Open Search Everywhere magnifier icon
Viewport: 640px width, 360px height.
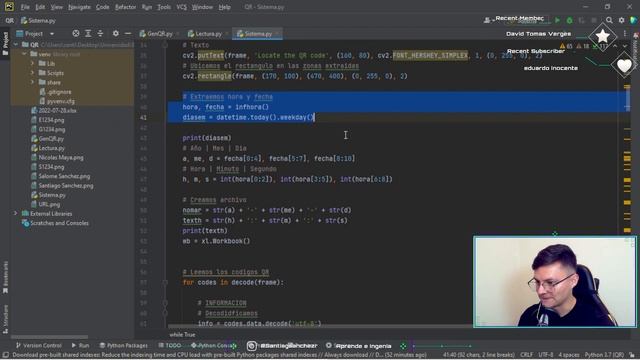click(x=609, y=20)
